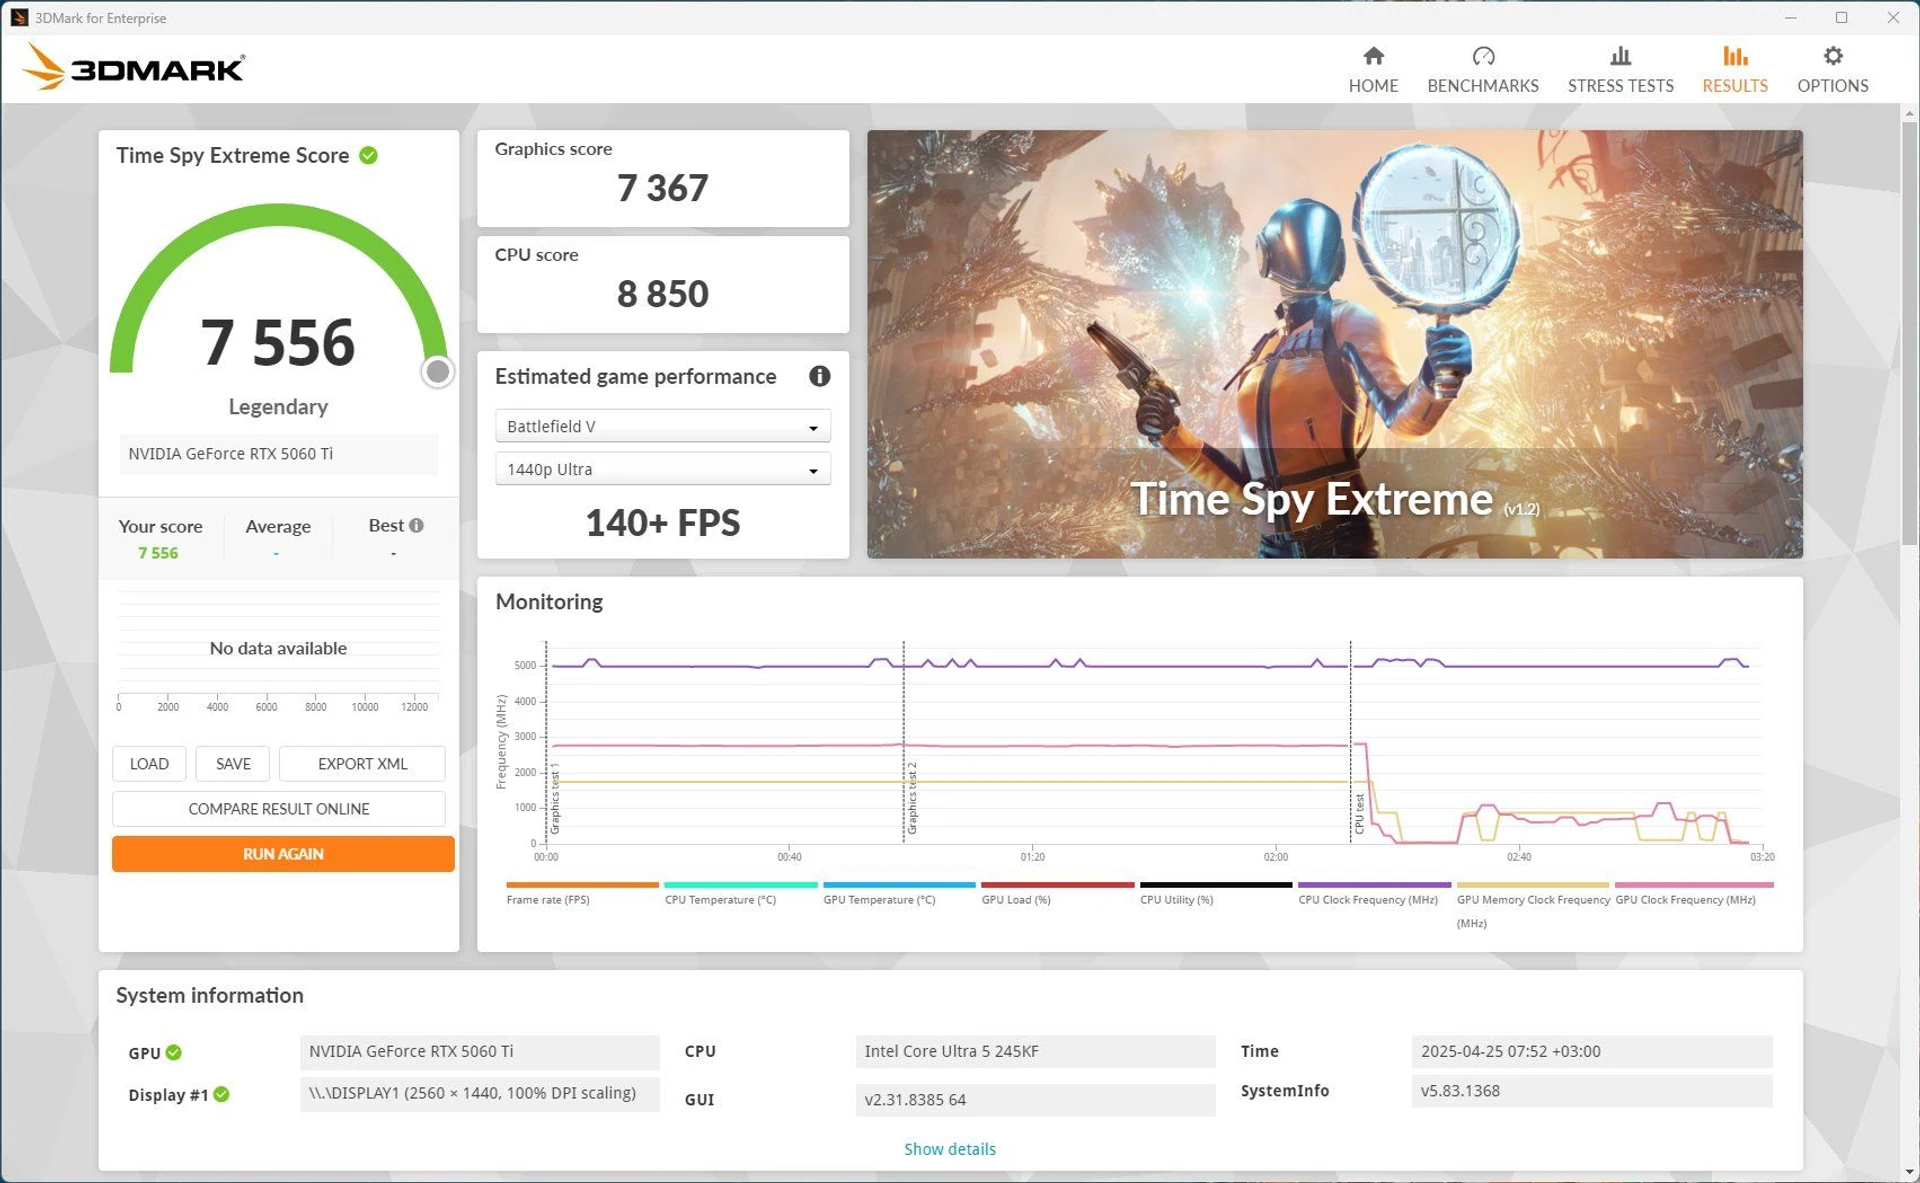Maximize the 3DMark window
Image resolution: width=1920 pixels, height=1183 pixels.
click(1841, 17)
